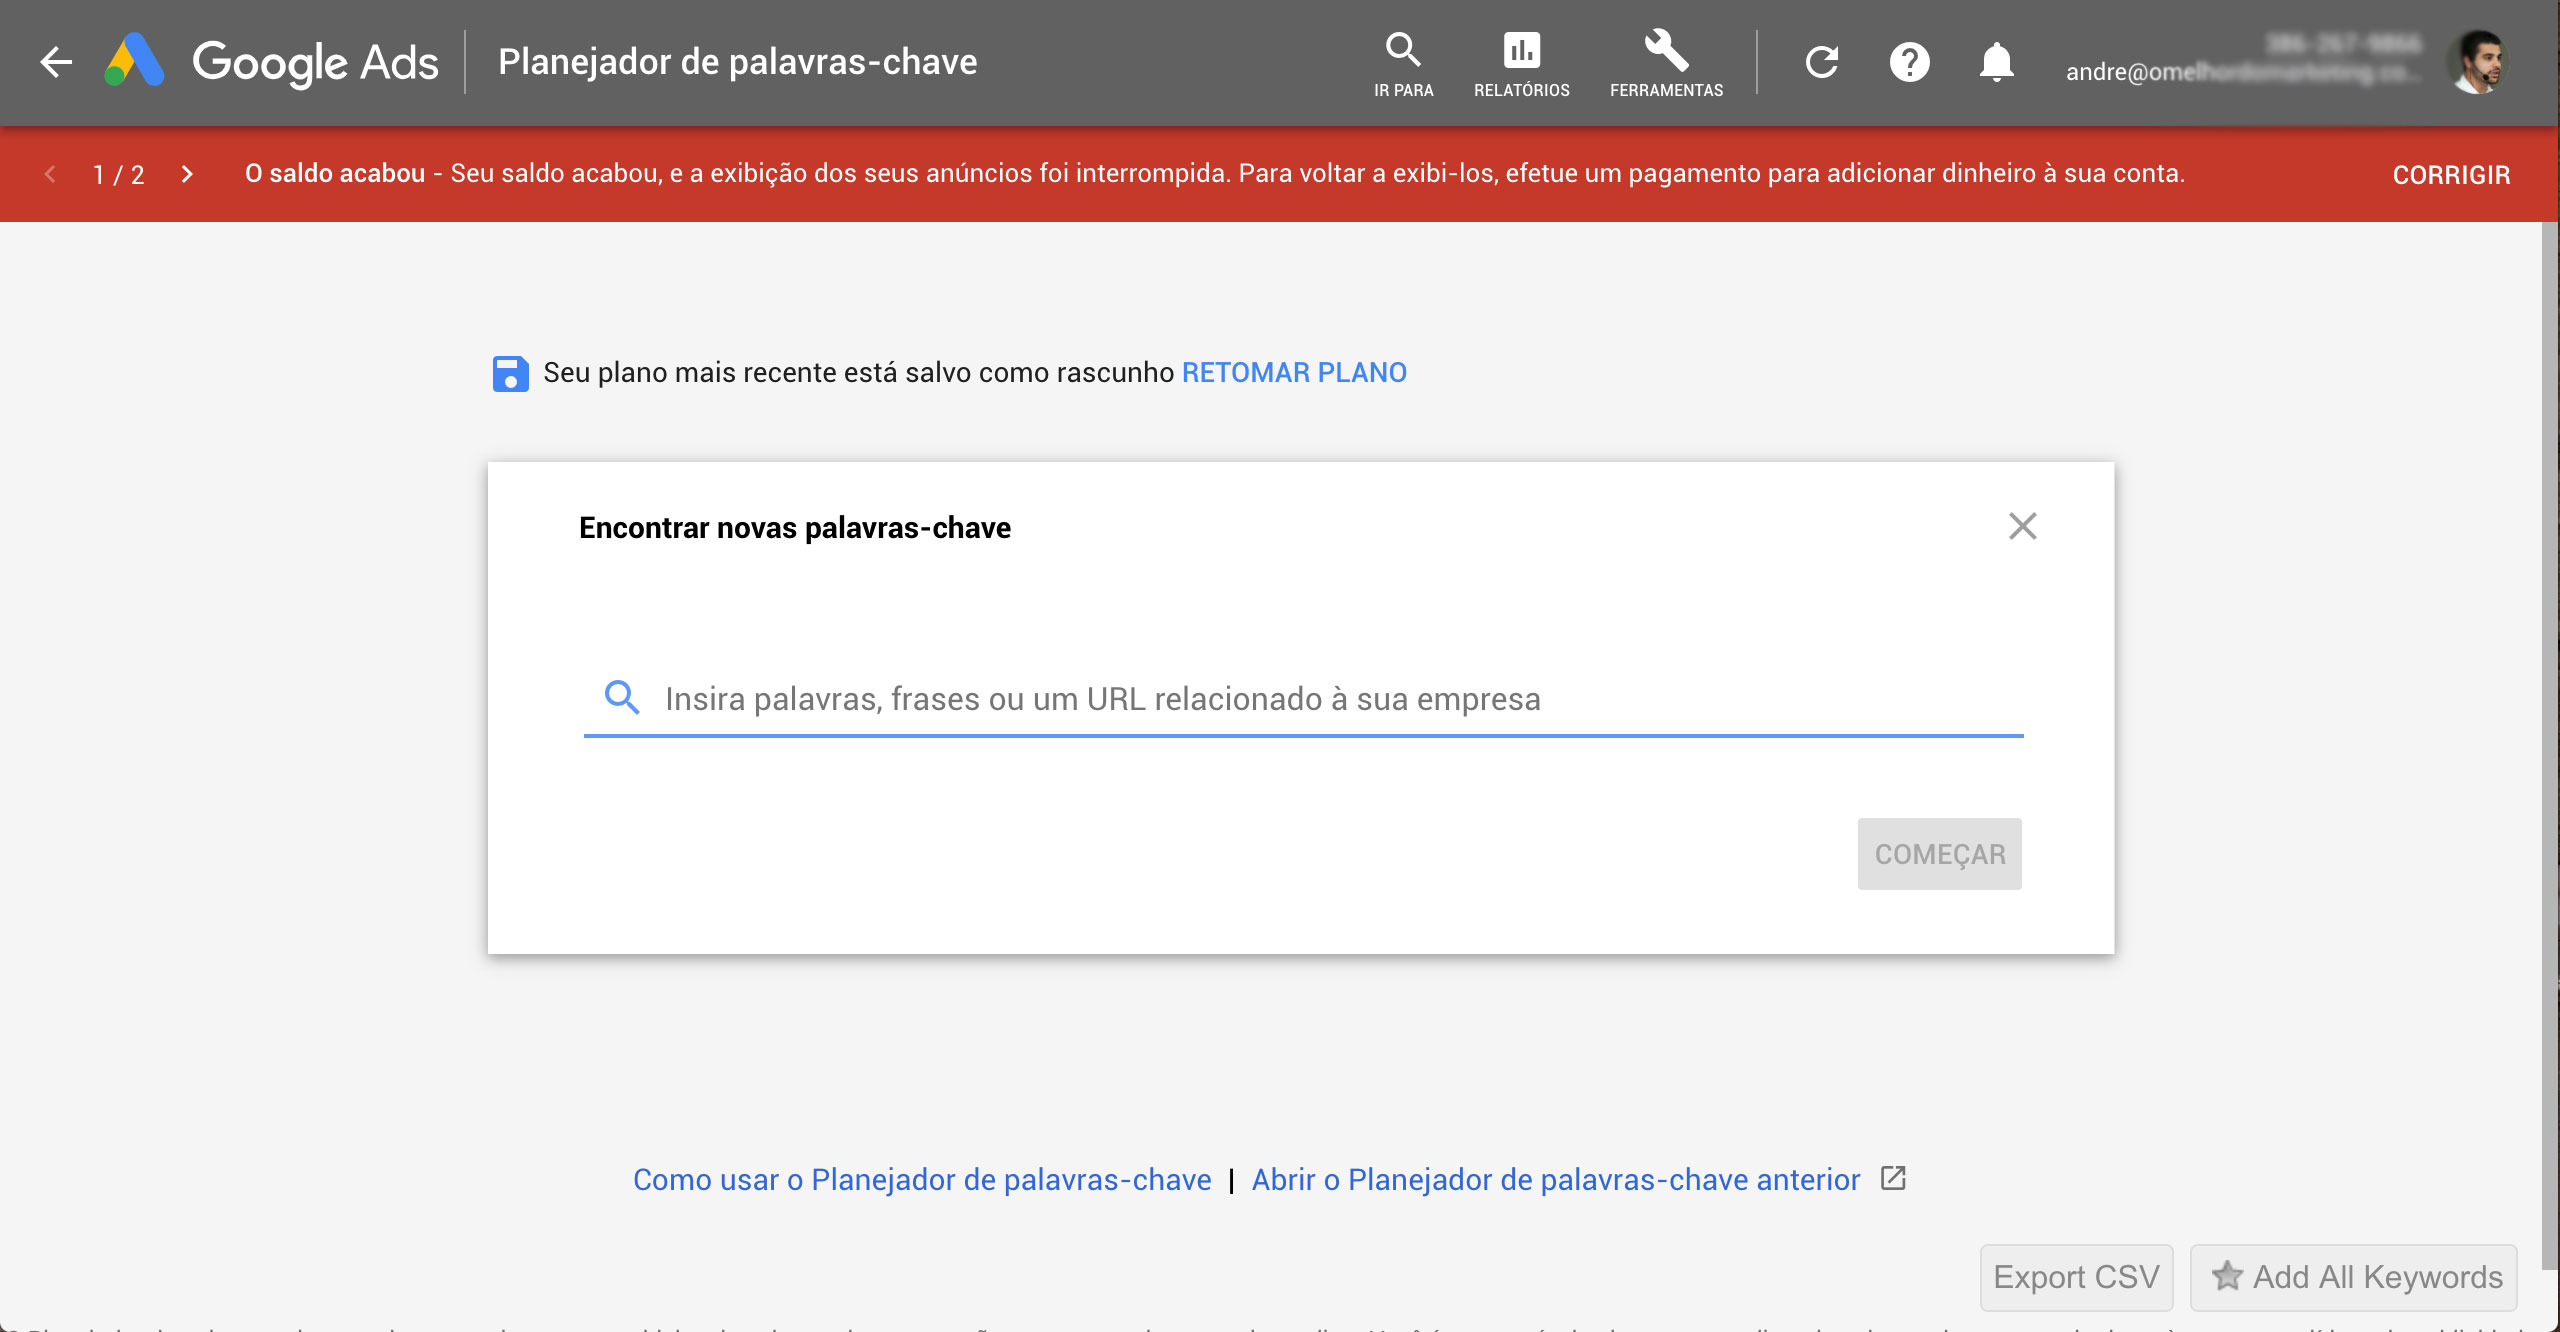
Task: Click CORRIGIR in the red banner
Action: (x=2451, y=175)
